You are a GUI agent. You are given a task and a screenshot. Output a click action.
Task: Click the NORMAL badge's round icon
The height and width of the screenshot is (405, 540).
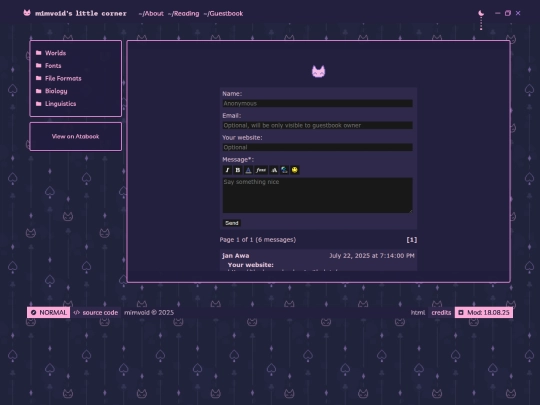pyautogui.click(x=33, y=312)
